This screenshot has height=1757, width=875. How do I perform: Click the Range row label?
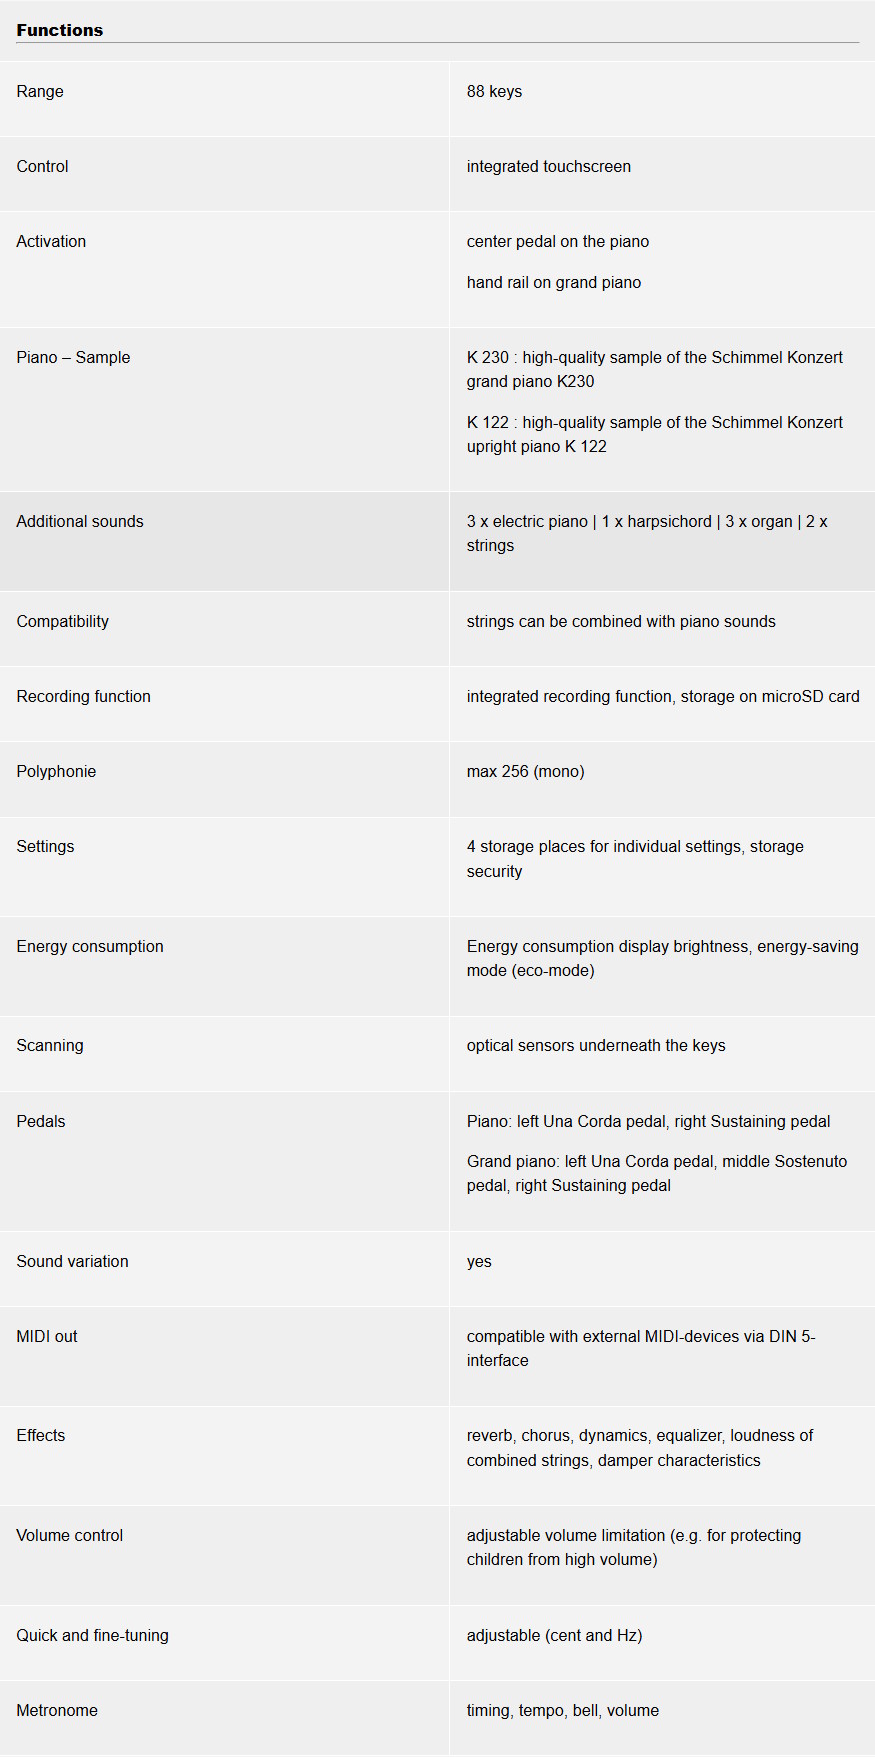click(40, 91)
